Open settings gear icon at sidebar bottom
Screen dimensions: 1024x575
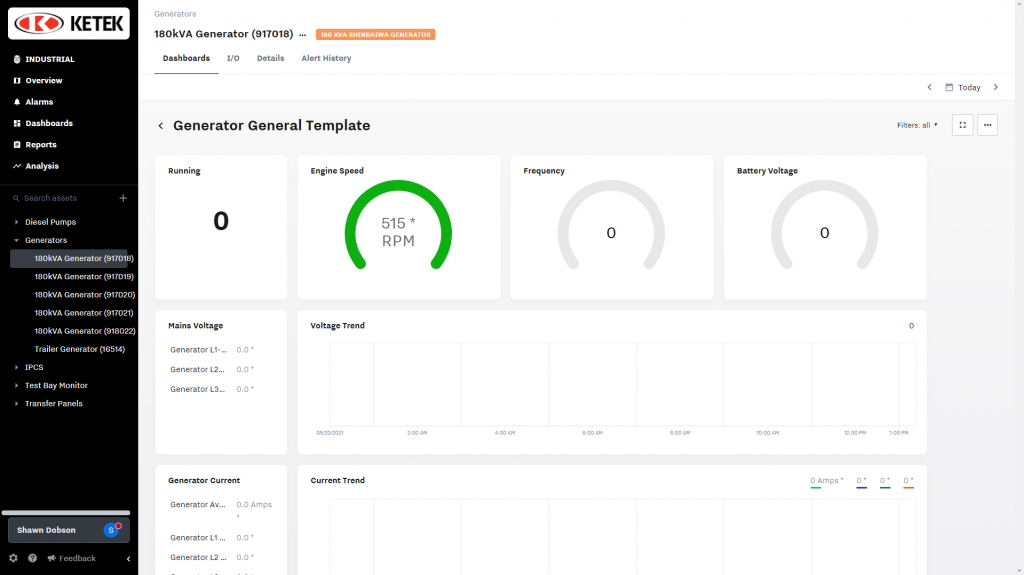pyautogui.click(x=13, y=558)
